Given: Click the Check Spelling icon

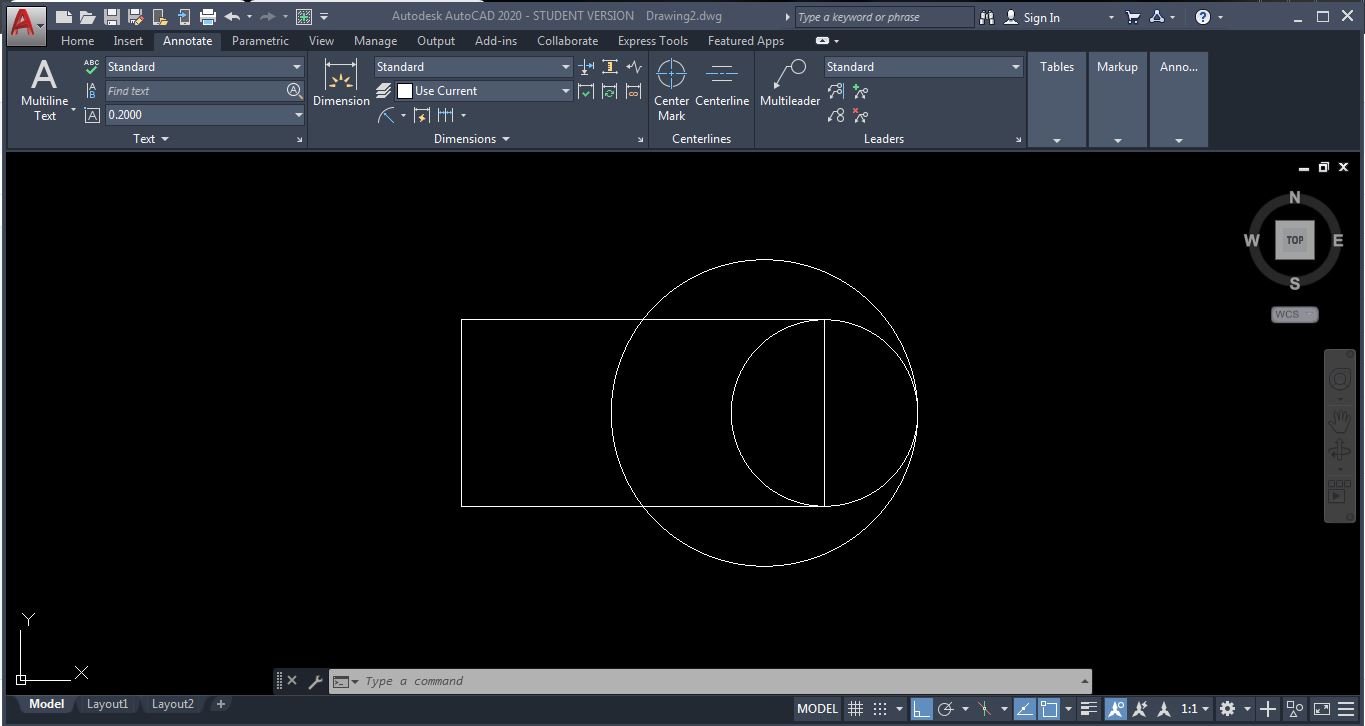Looking at the screenshot, I should click(x=89, y=67).
